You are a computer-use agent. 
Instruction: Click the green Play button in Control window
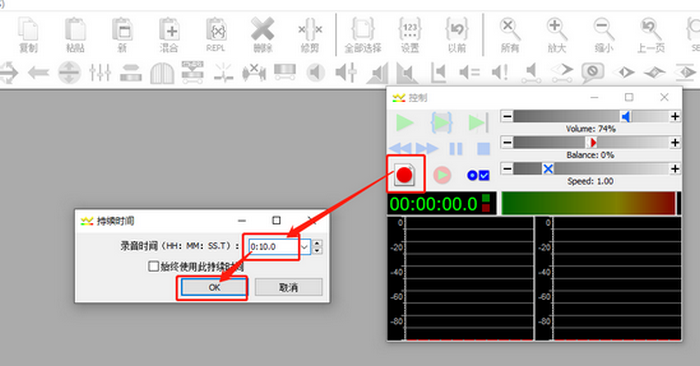pos(404,123)
